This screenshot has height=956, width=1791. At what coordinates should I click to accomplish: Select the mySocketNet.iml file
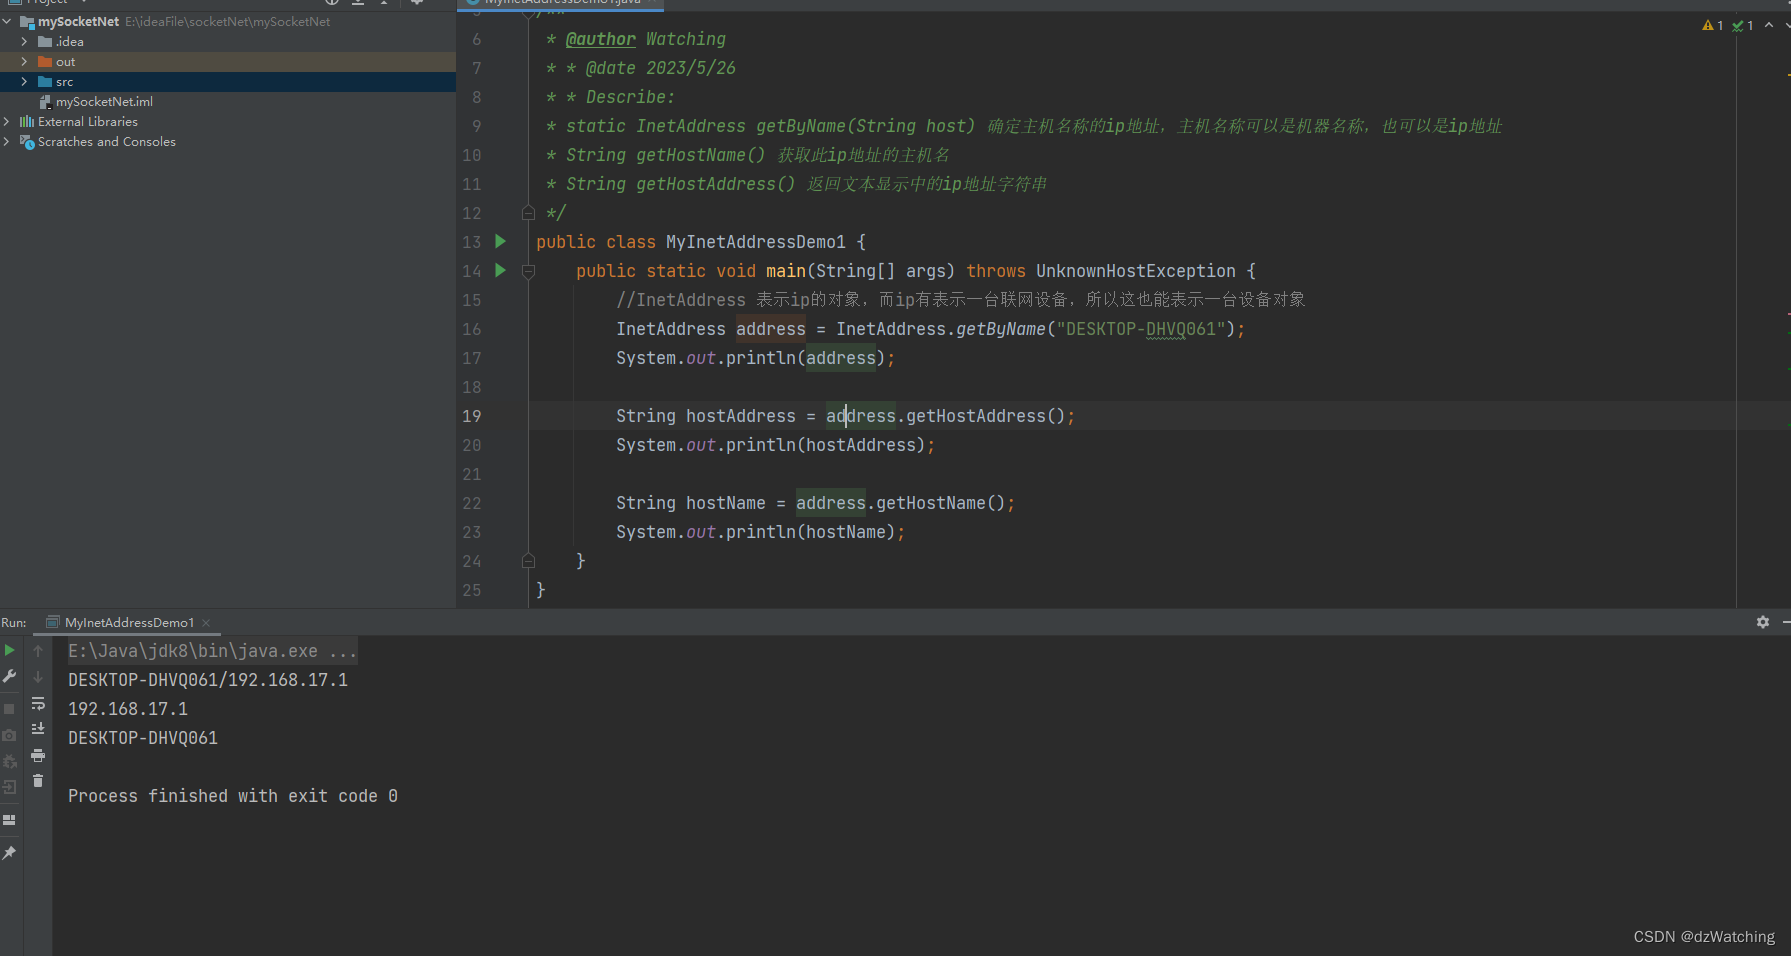click(x=104, y=101)
